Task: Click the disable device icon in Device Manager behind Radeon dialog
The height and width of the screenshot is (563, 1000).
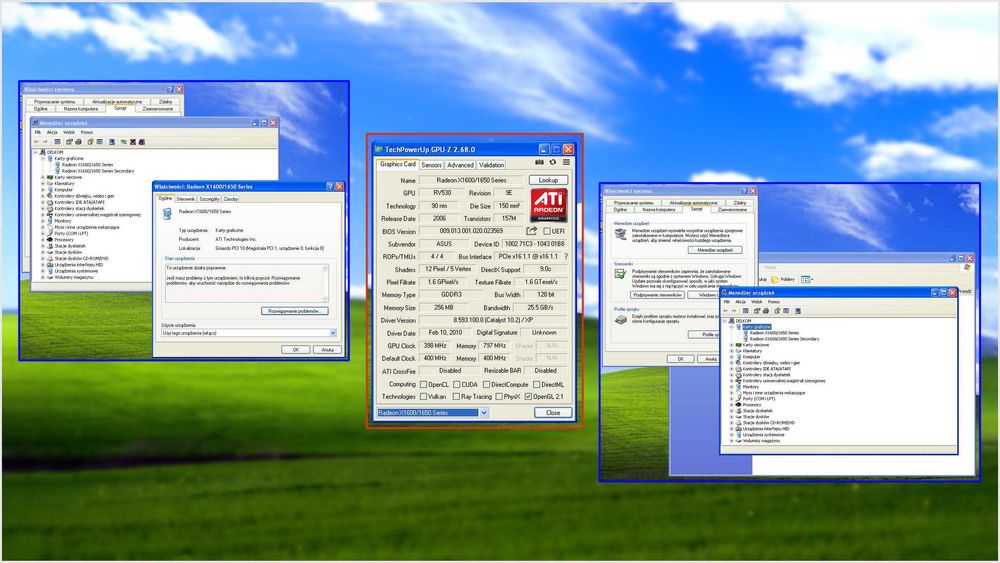Action: coord(142,142)
